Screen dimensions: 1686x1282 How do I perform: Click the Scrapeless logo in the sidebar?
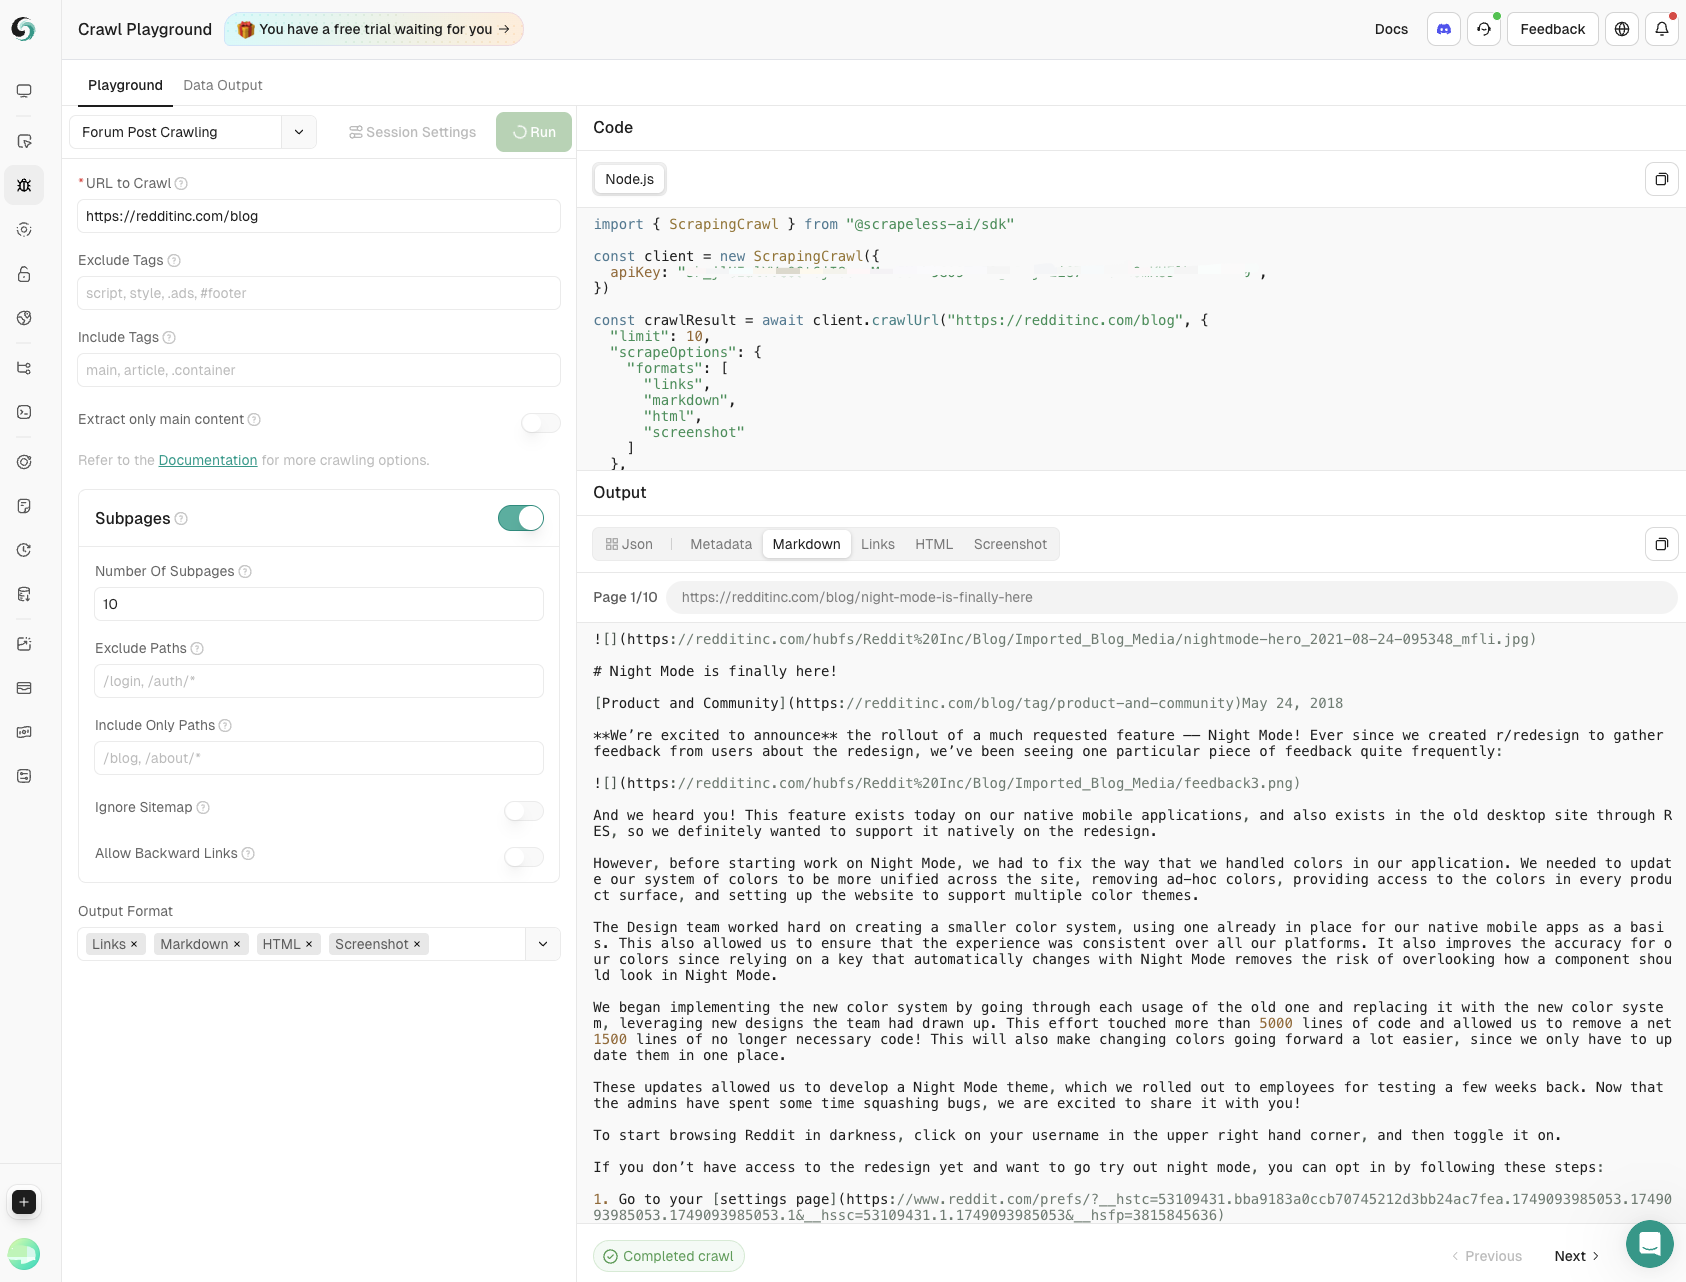click(23, 29)
